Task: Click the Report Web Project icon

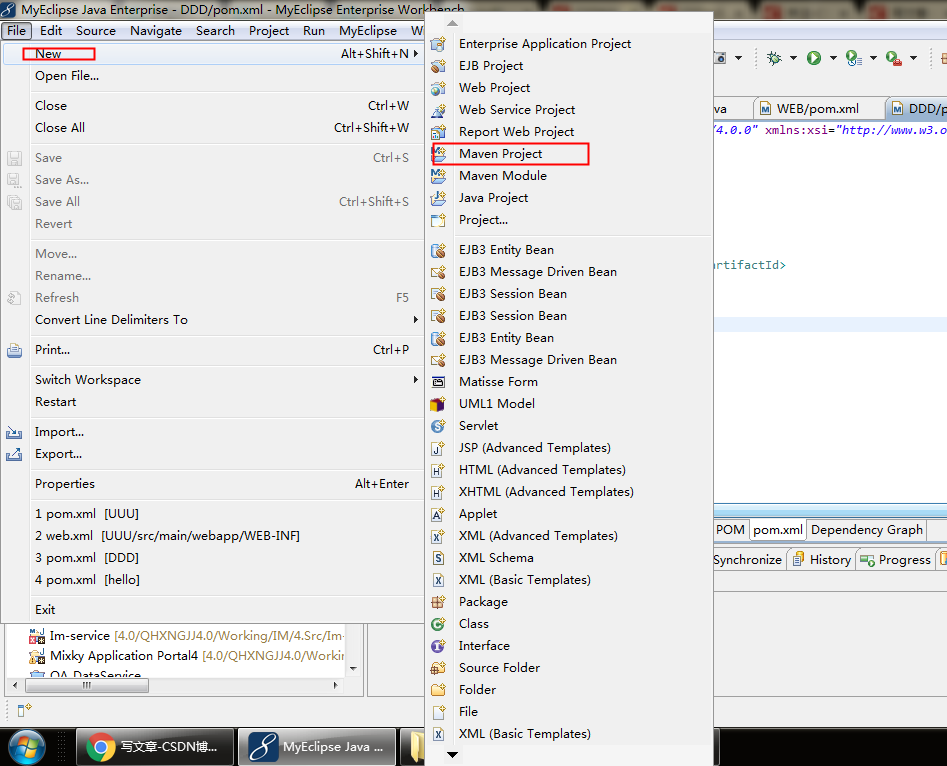Action: click(x=438, y=132)
